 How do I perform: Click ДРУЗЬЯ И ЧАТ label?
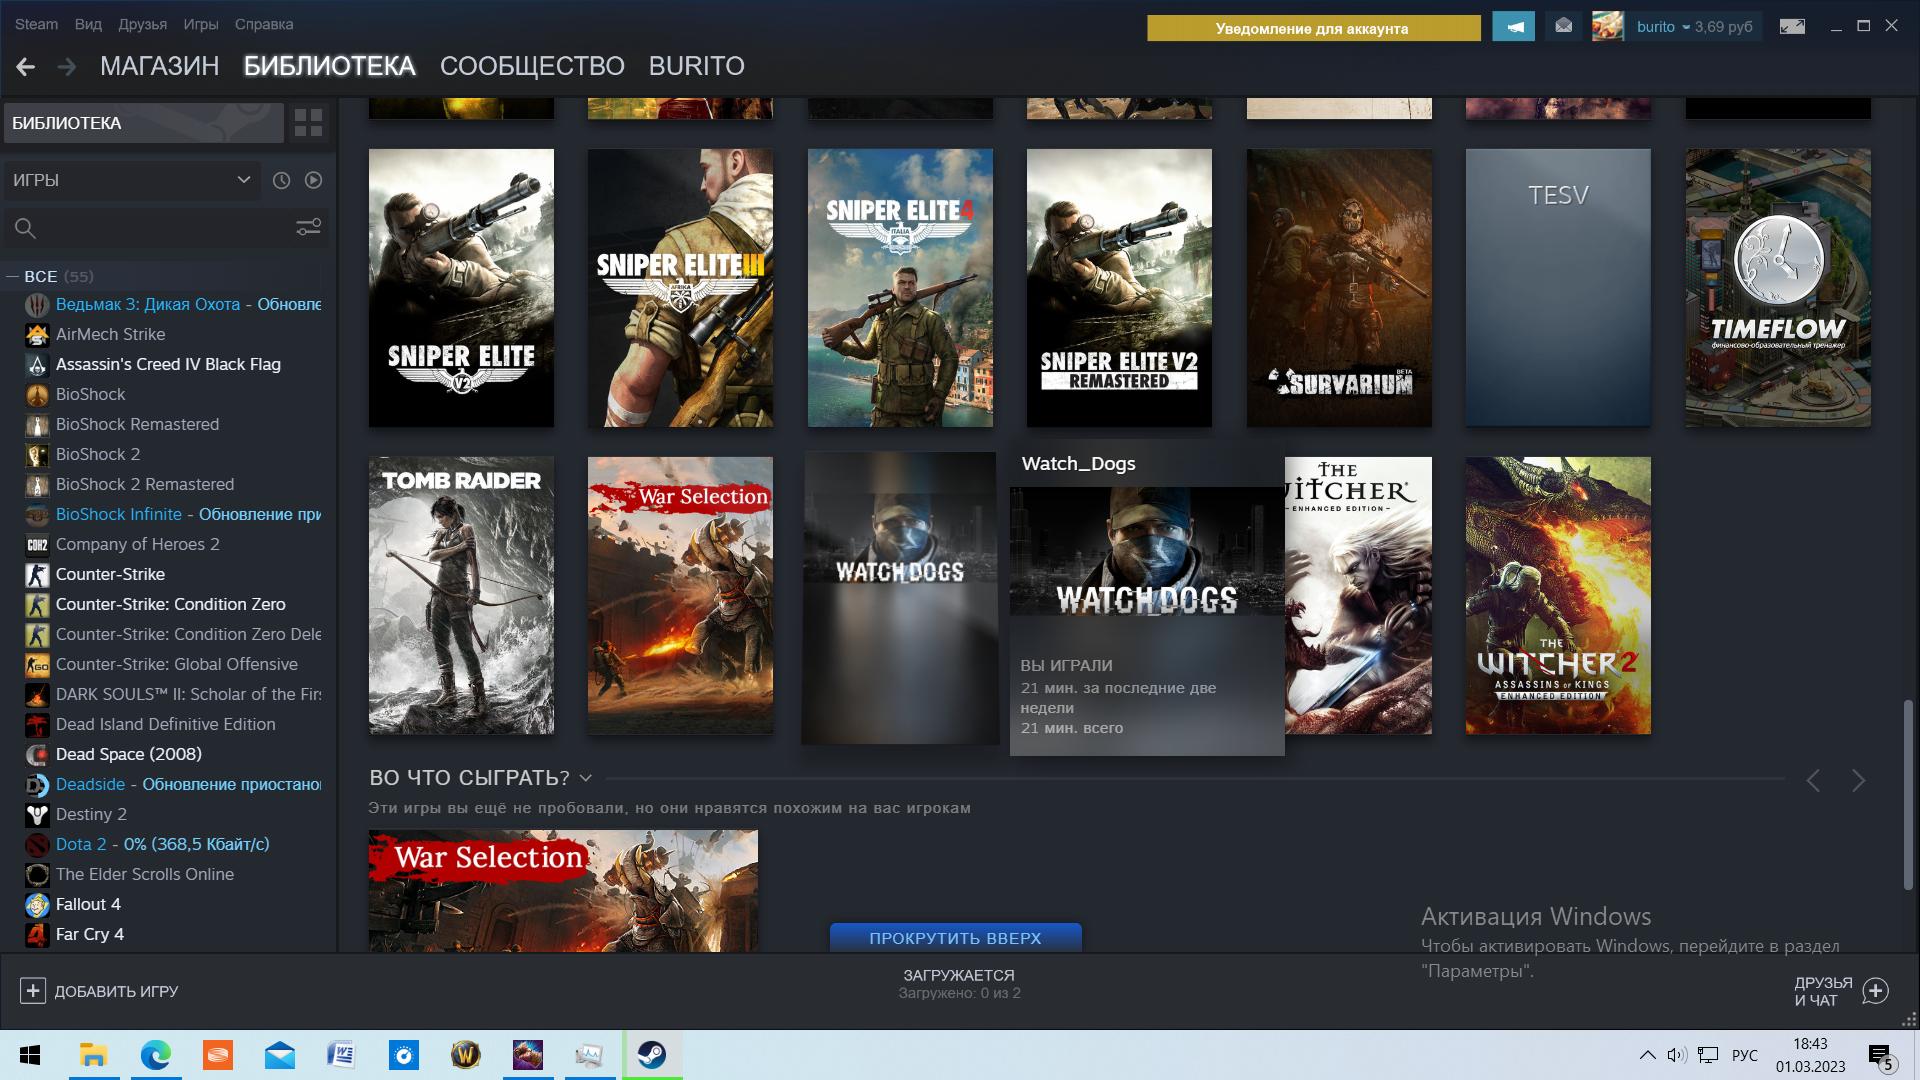point(1823,991)
